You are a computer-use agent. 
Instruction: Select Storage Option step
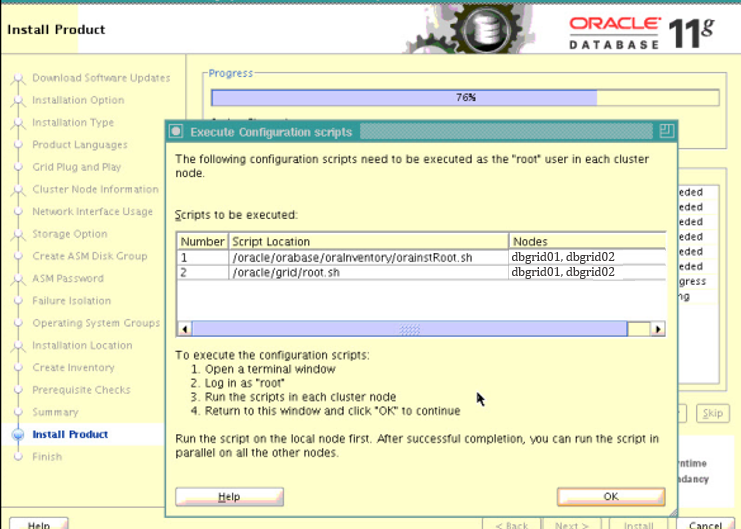tap(70, 234)
